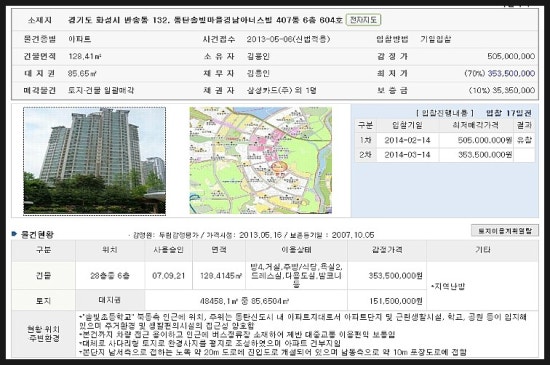Screen dimensions: 550x365
Task: Select the 건물 row area 128.4145㎡
Action: (x=221, y=276)
